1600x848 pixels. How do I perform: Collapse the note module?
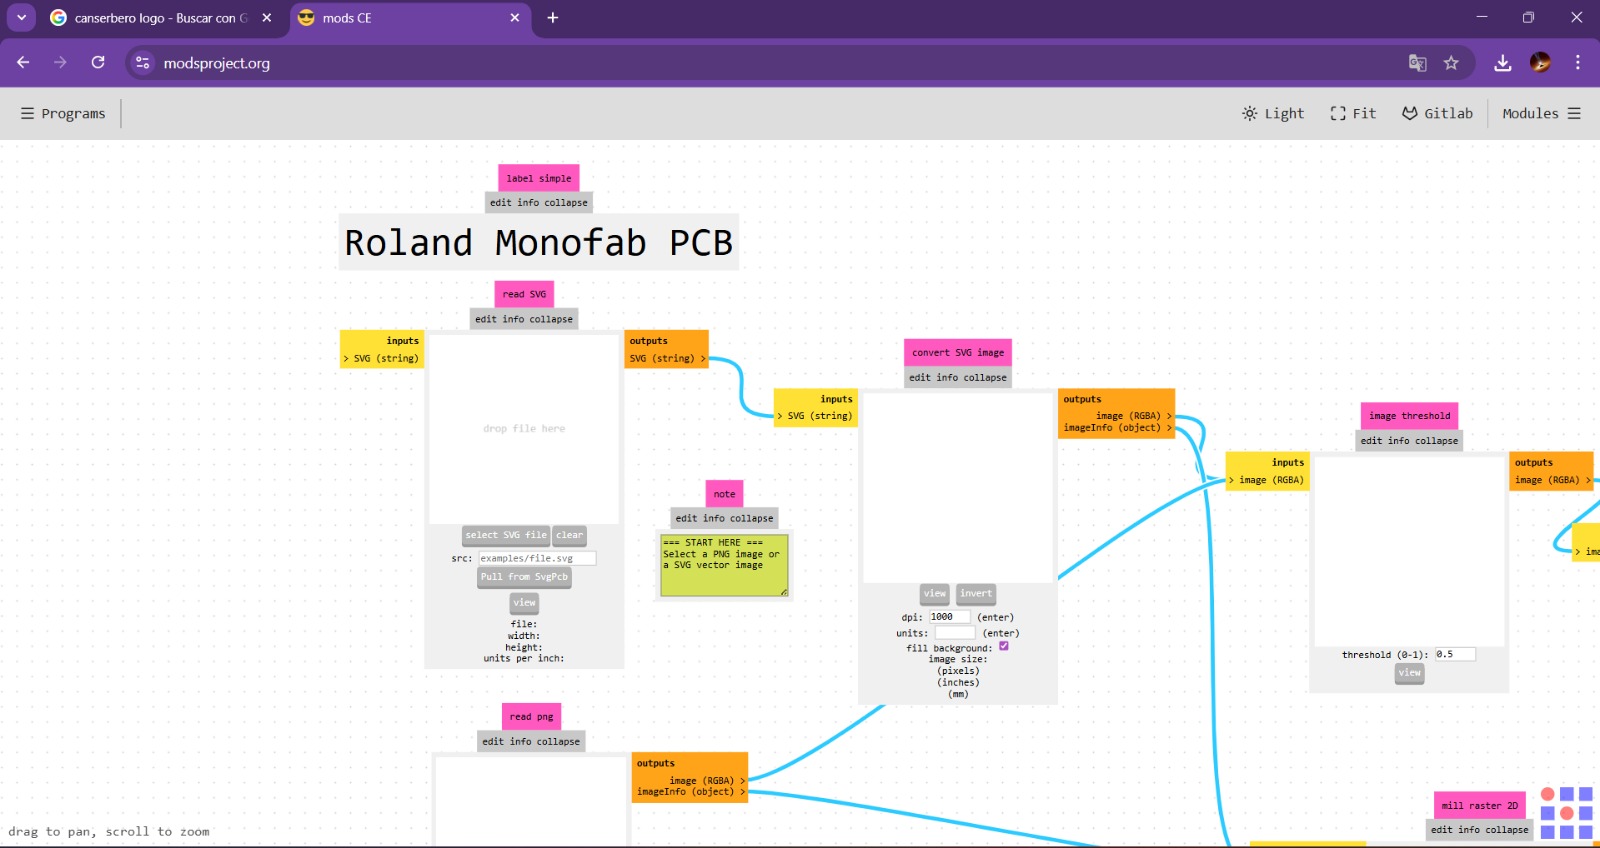(751, 519)
